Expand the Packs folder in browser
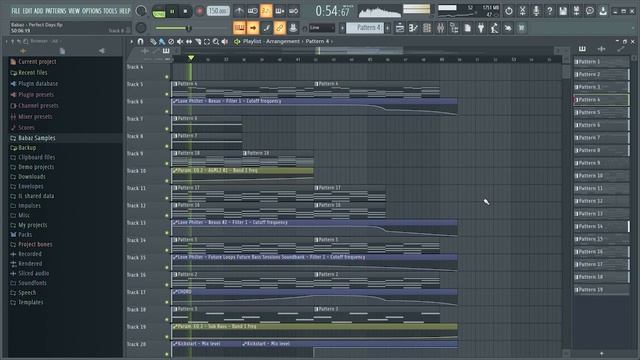 25,235
